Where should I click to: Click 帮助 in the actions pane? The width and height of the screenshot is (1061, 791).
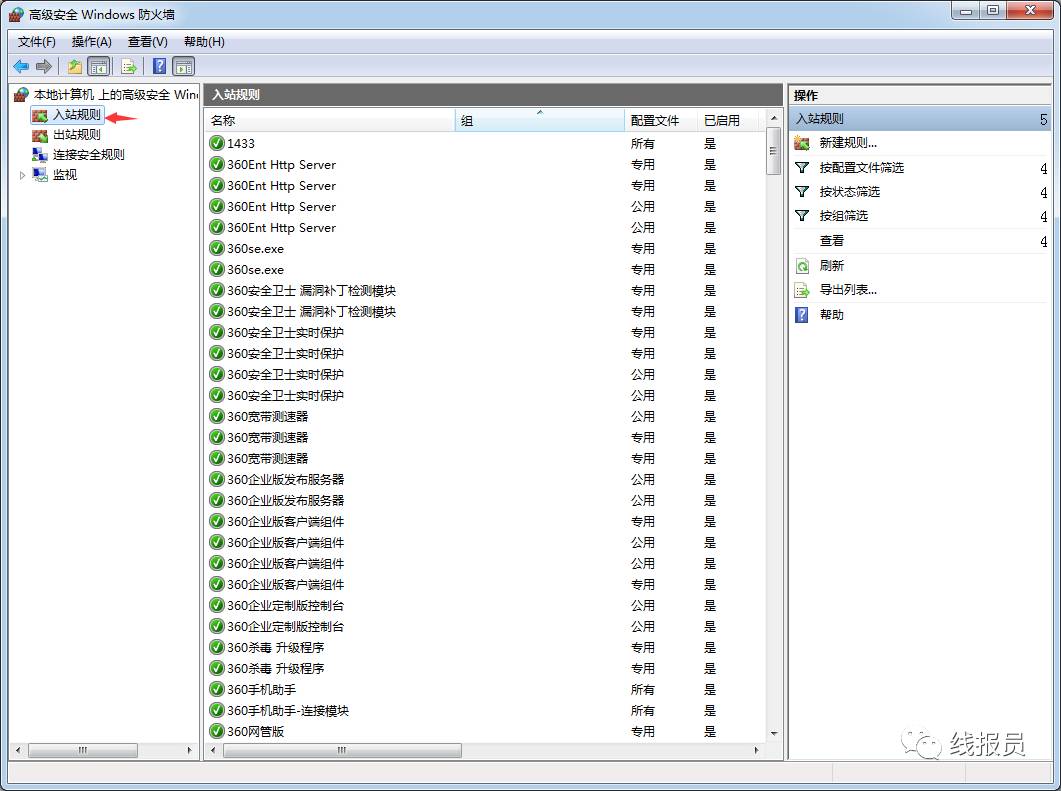[832, 315]
